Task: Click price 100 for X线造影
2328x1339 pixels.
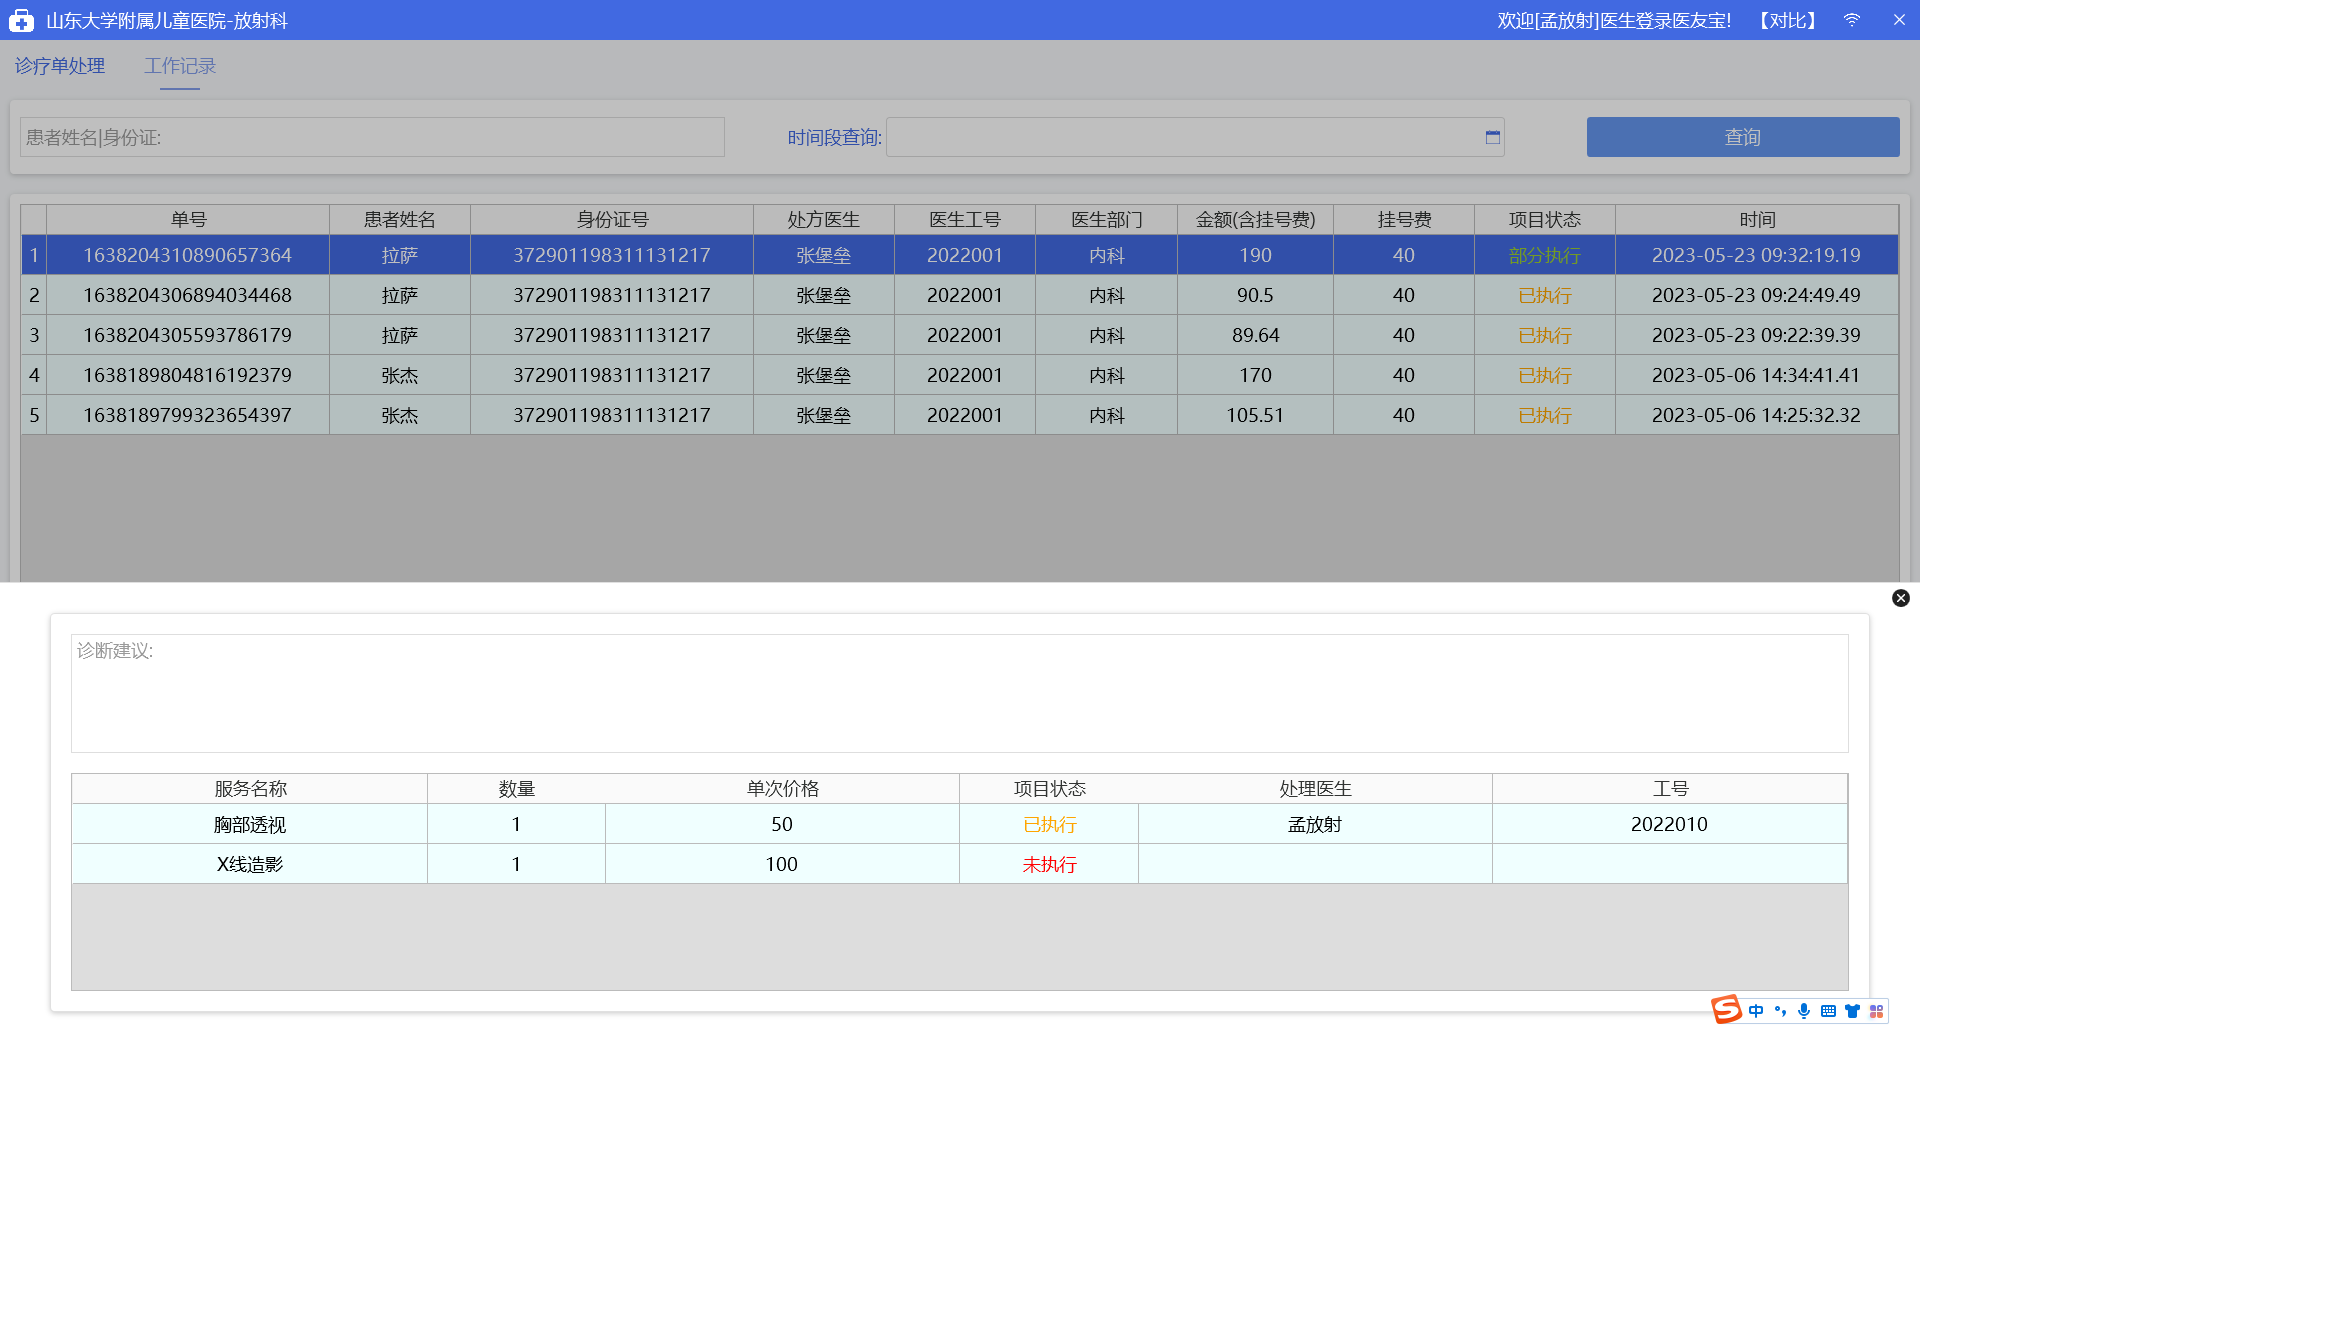Action: [782, 864]
